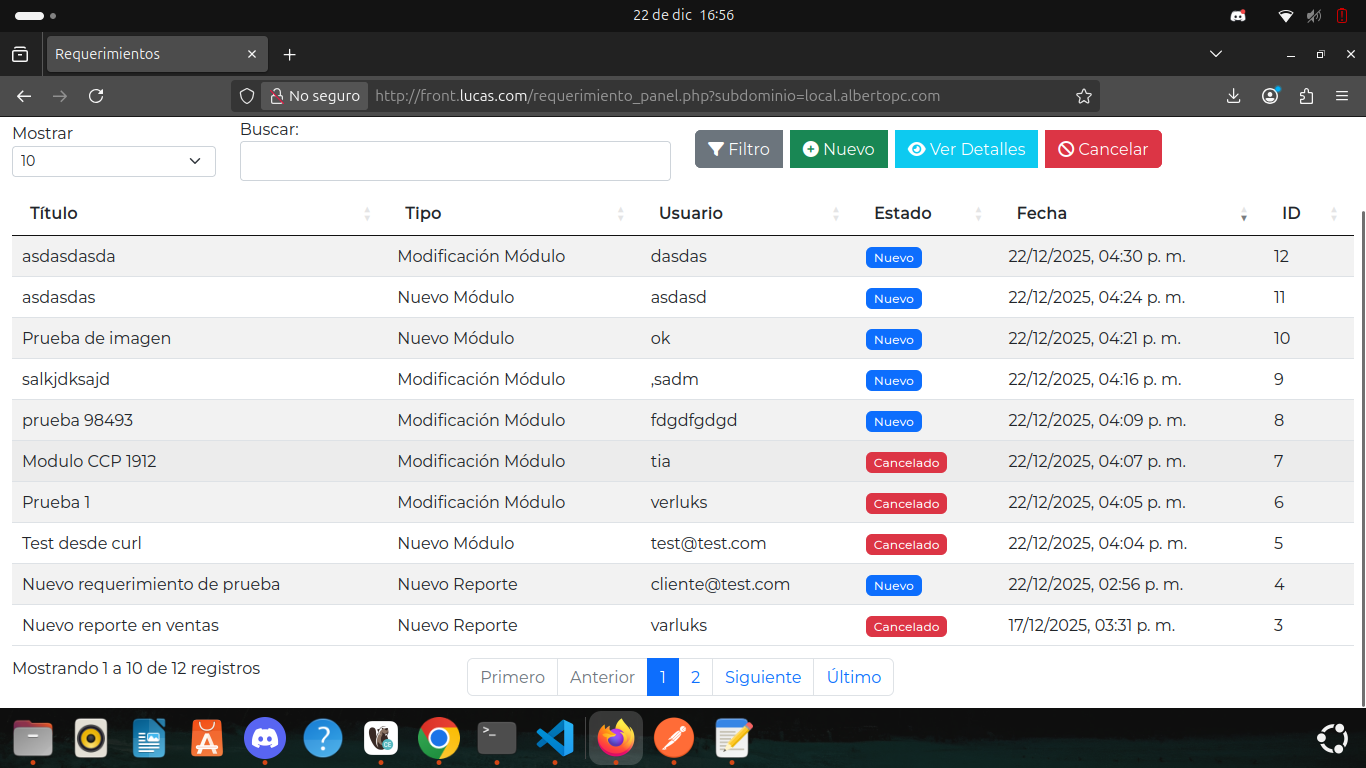Screen dimensions: 1366x768
Task: Open the Firefox downloads panel
Action: (1233, 96)
